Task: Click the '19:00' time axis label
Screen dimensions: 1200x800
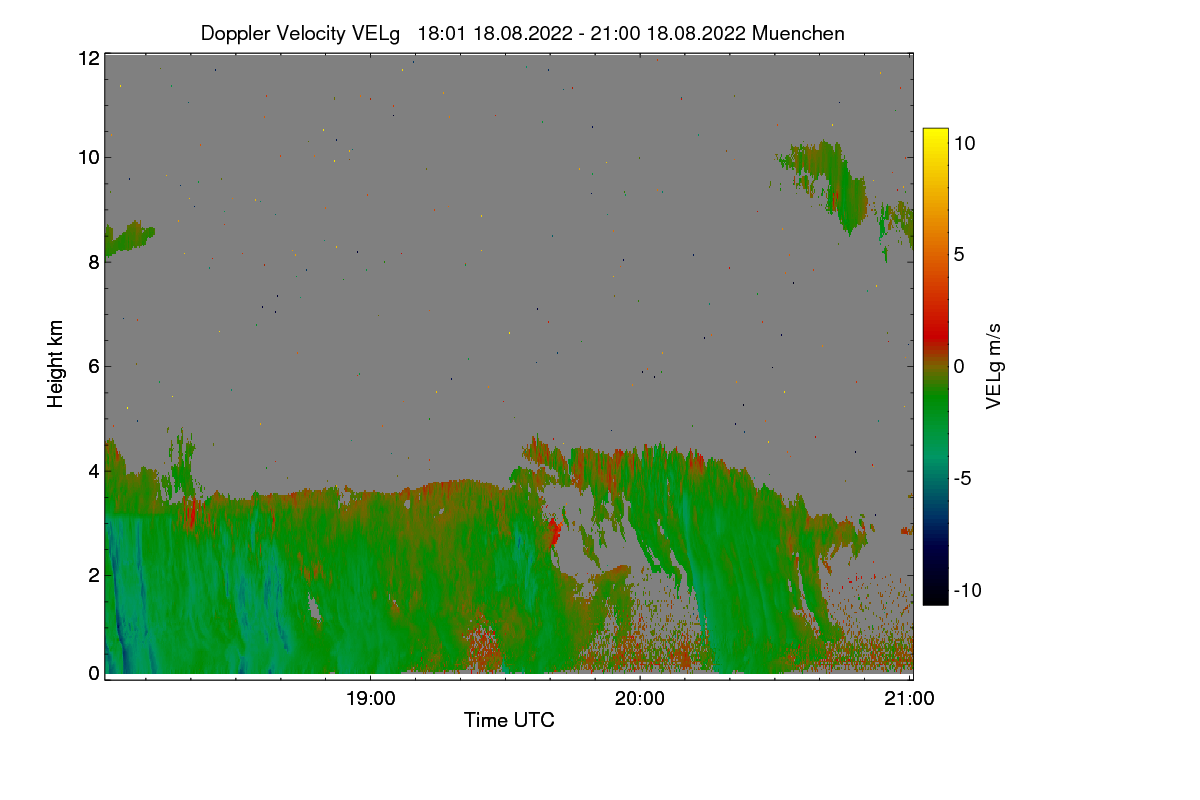Action: click(x=370, y=699)
